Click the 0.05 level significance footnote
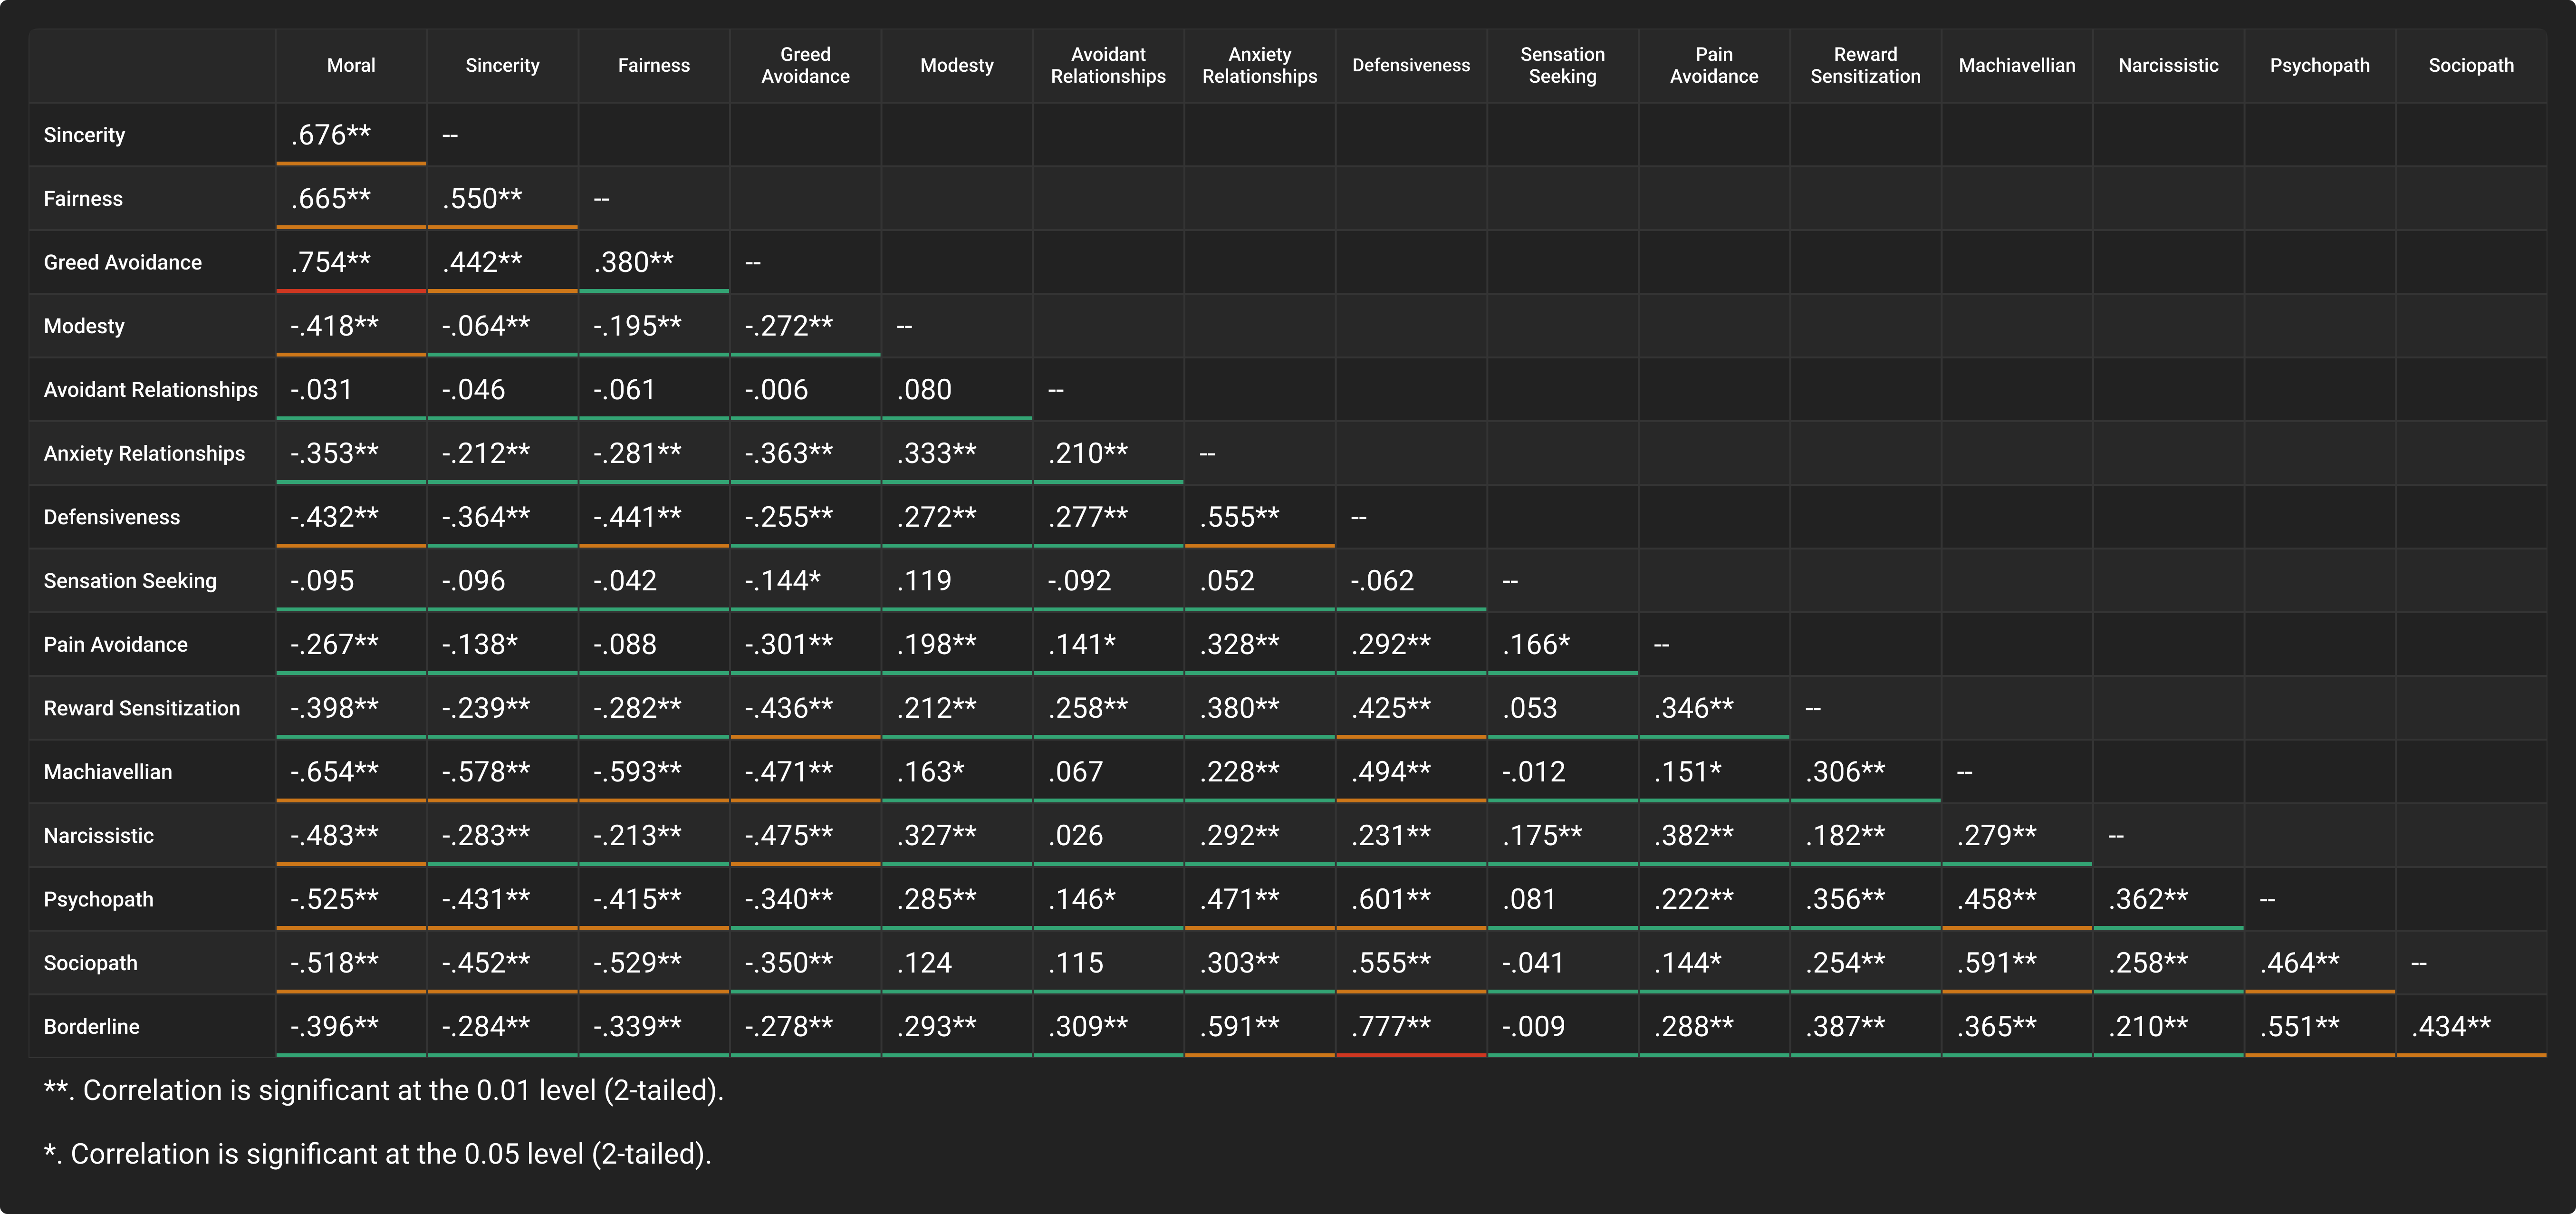Image resolution: width=2576 pixels, height=1214 pixels. click(378, 1154)
